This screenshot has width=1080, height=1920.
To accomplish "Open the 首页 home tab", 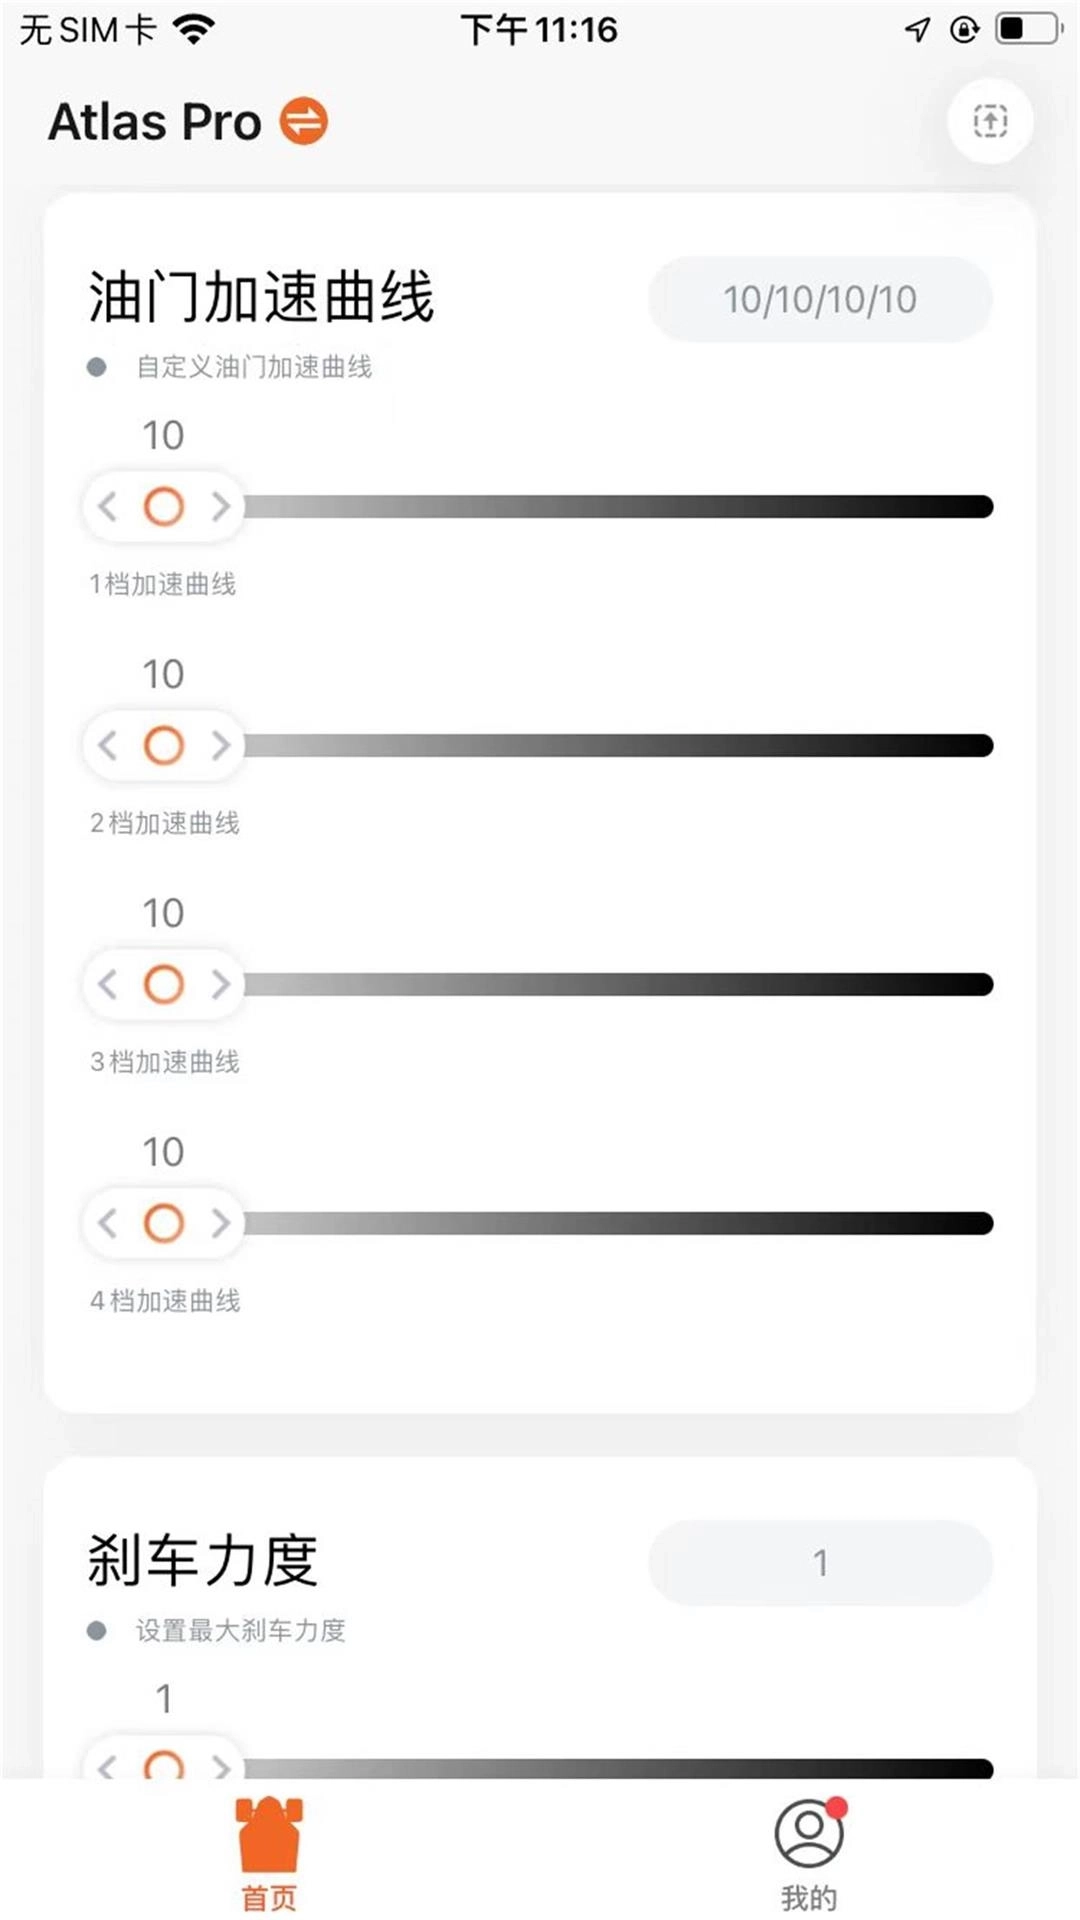I will click(x=269, y=1854).
